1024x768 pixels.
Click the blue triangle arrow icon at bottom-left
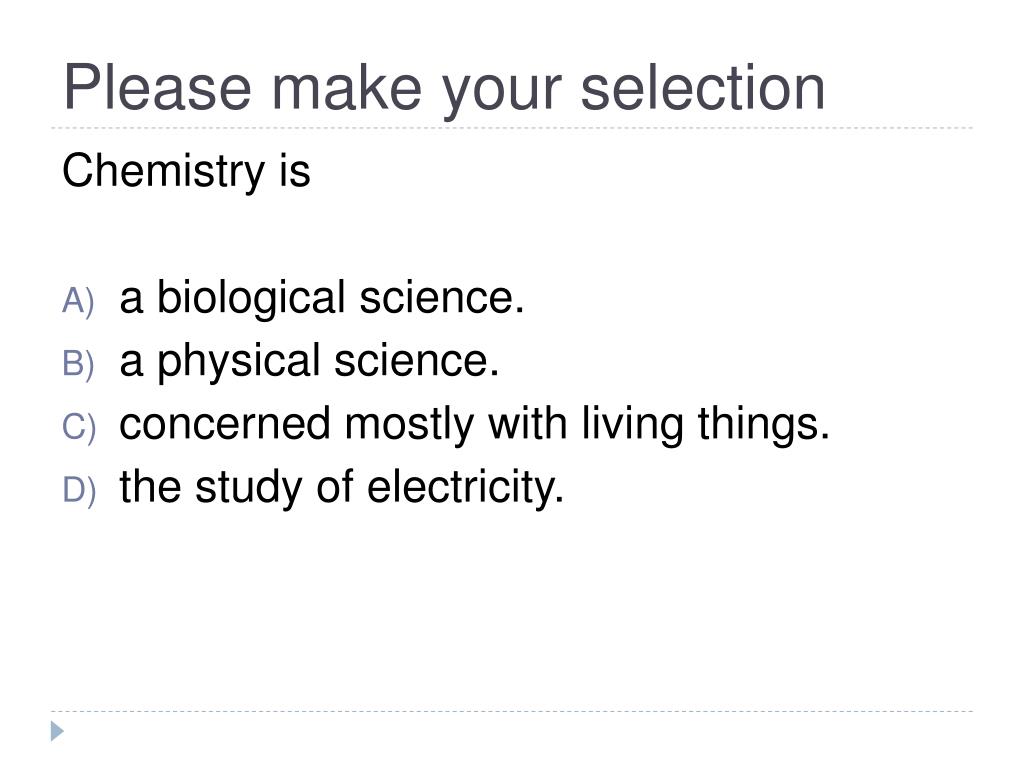(57, 731)
